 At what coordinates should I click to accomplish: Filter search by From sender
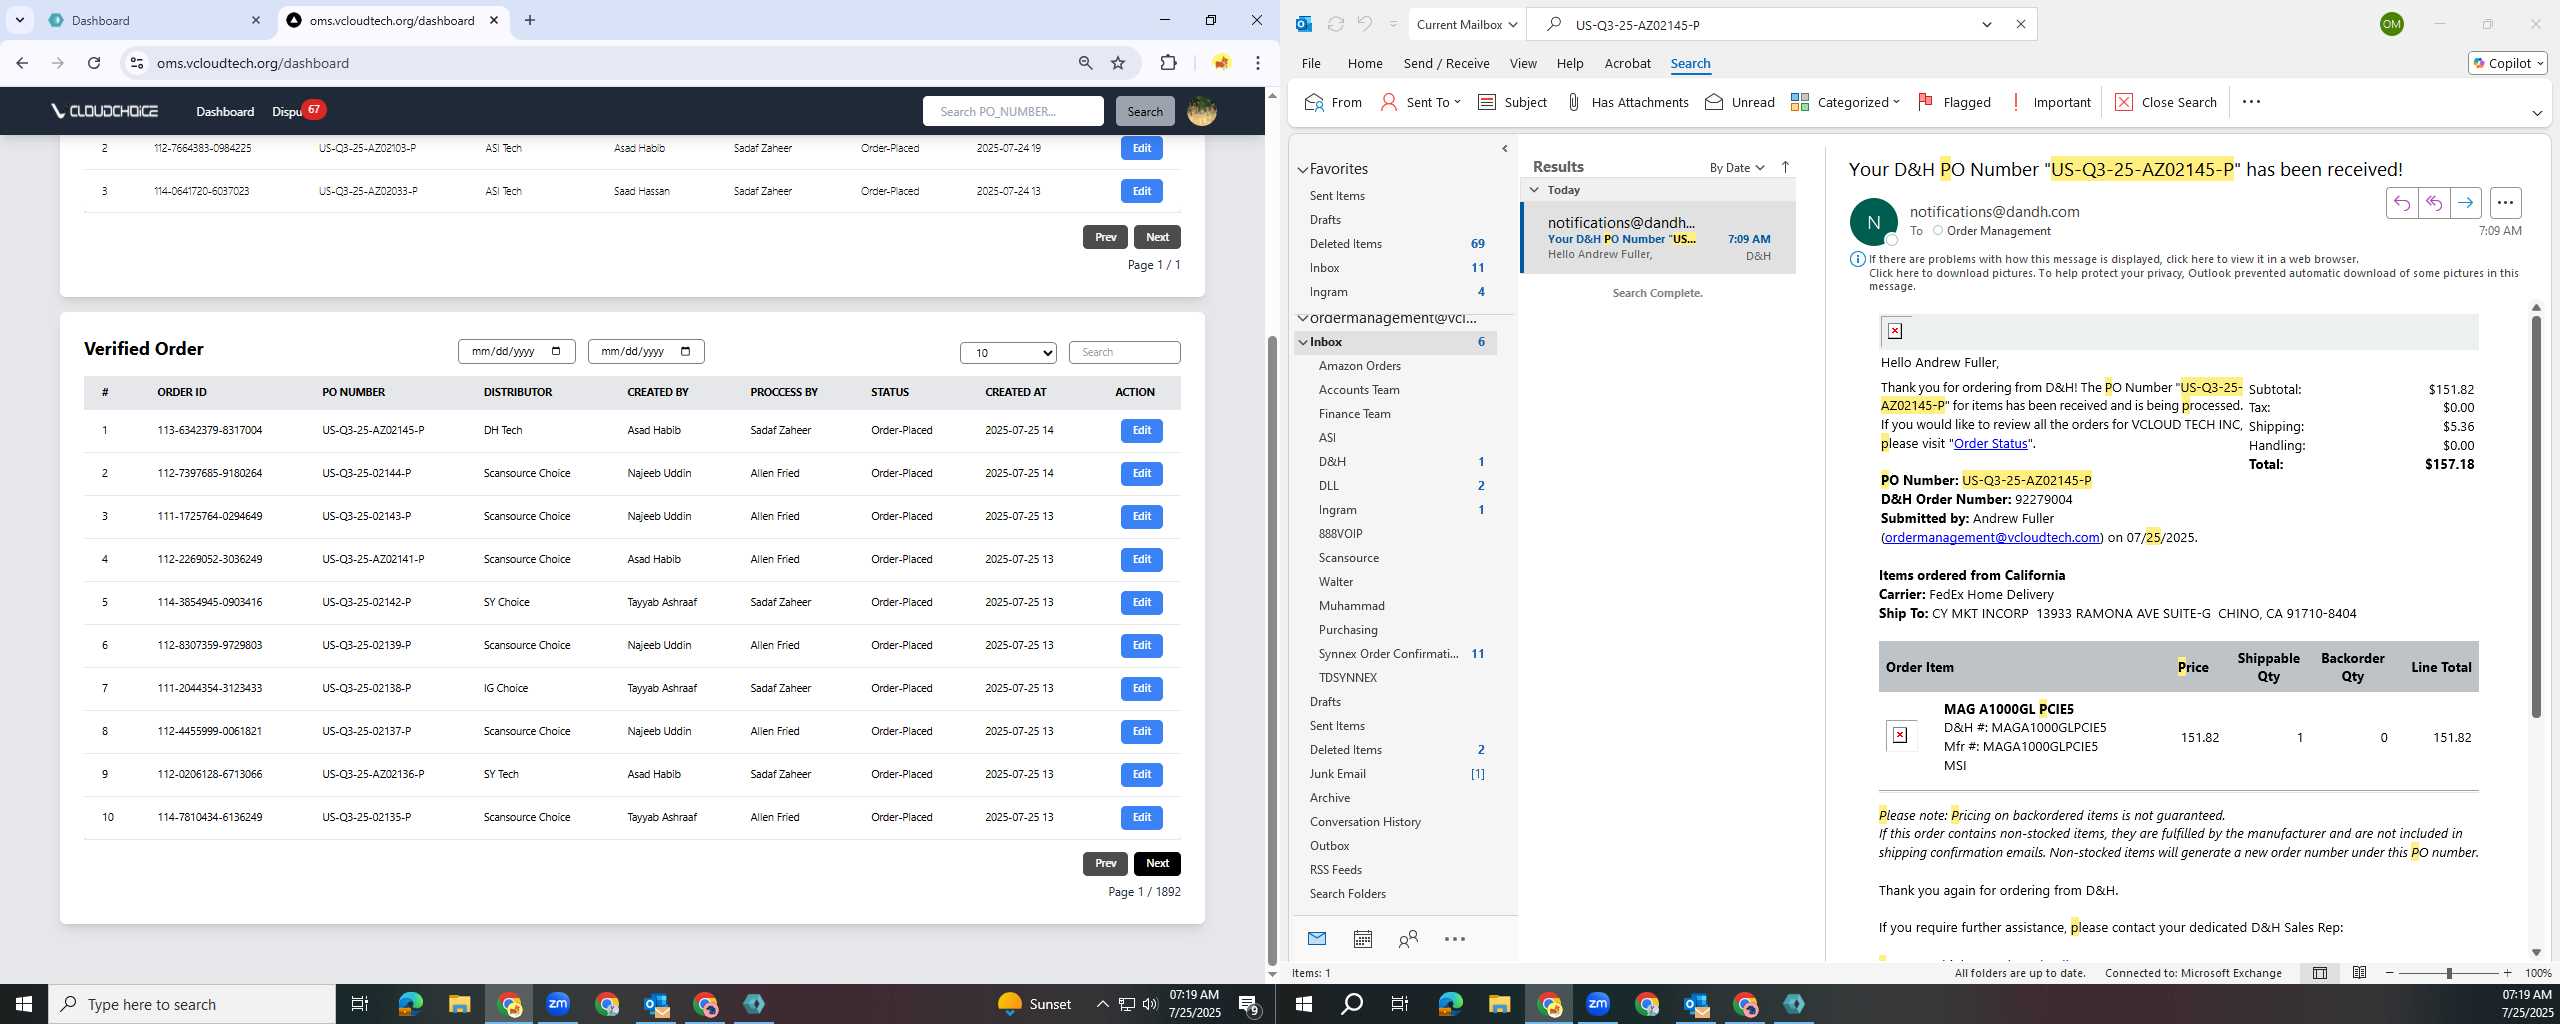pos(1333,102)
